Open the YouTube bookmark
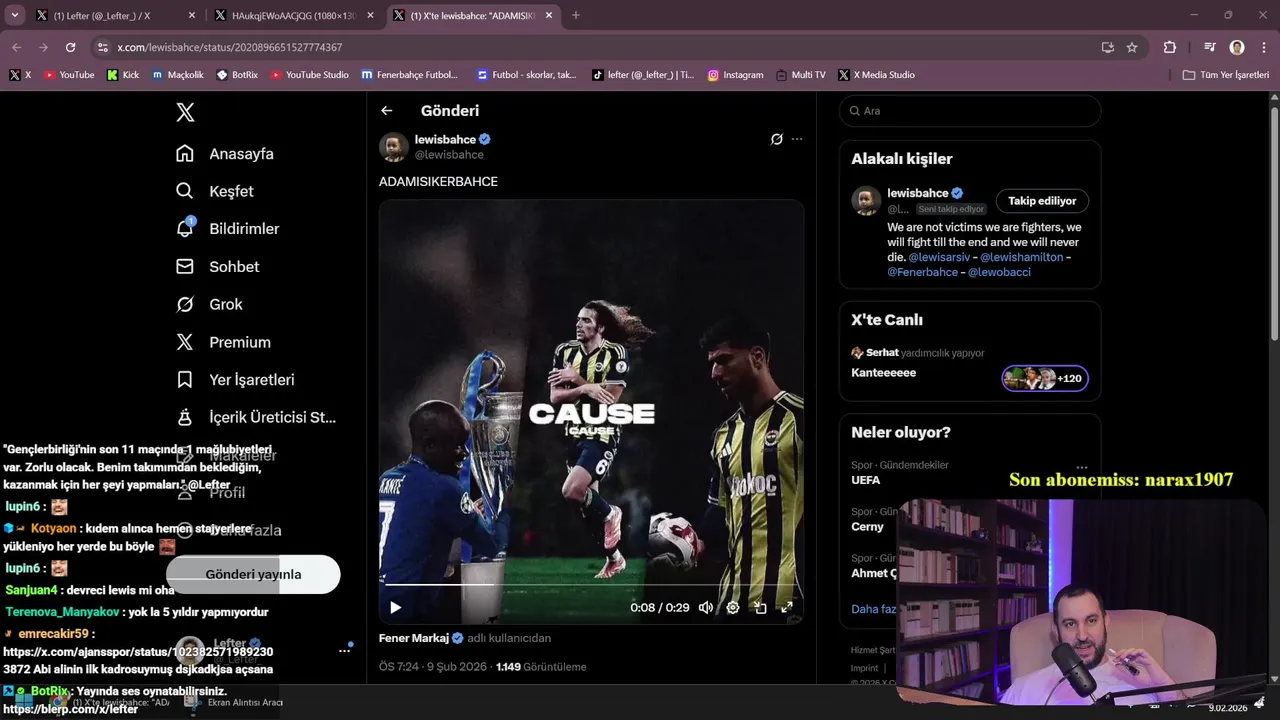The width and height of the screenshot is (1280, 720). [69, 75]
